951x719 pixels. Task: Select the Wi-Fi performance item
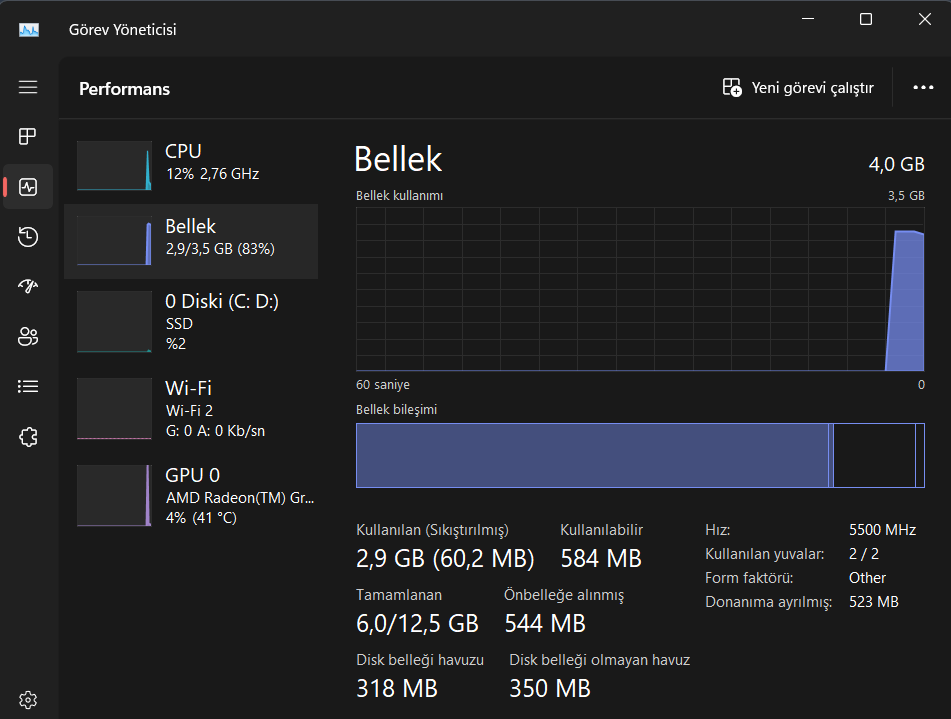tap(191, 409)
